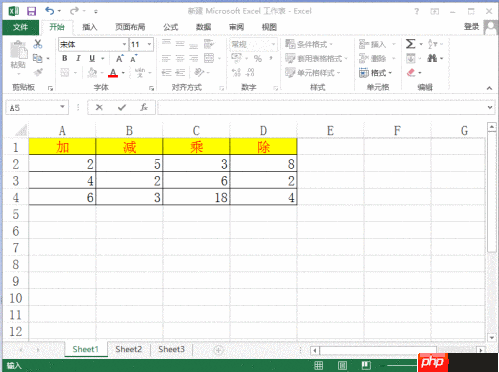This screenshot has width=499, height=372.
Task: Save the workbook with the floppy disk icon
Action: [x=31, y=11]
